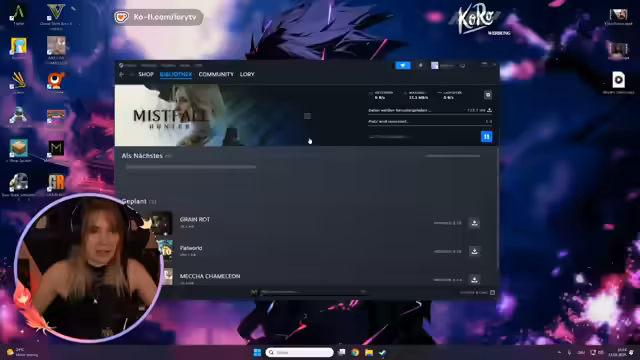Select the Palworld title
This screenshot has width=640, height=360.
pos(191,248)
